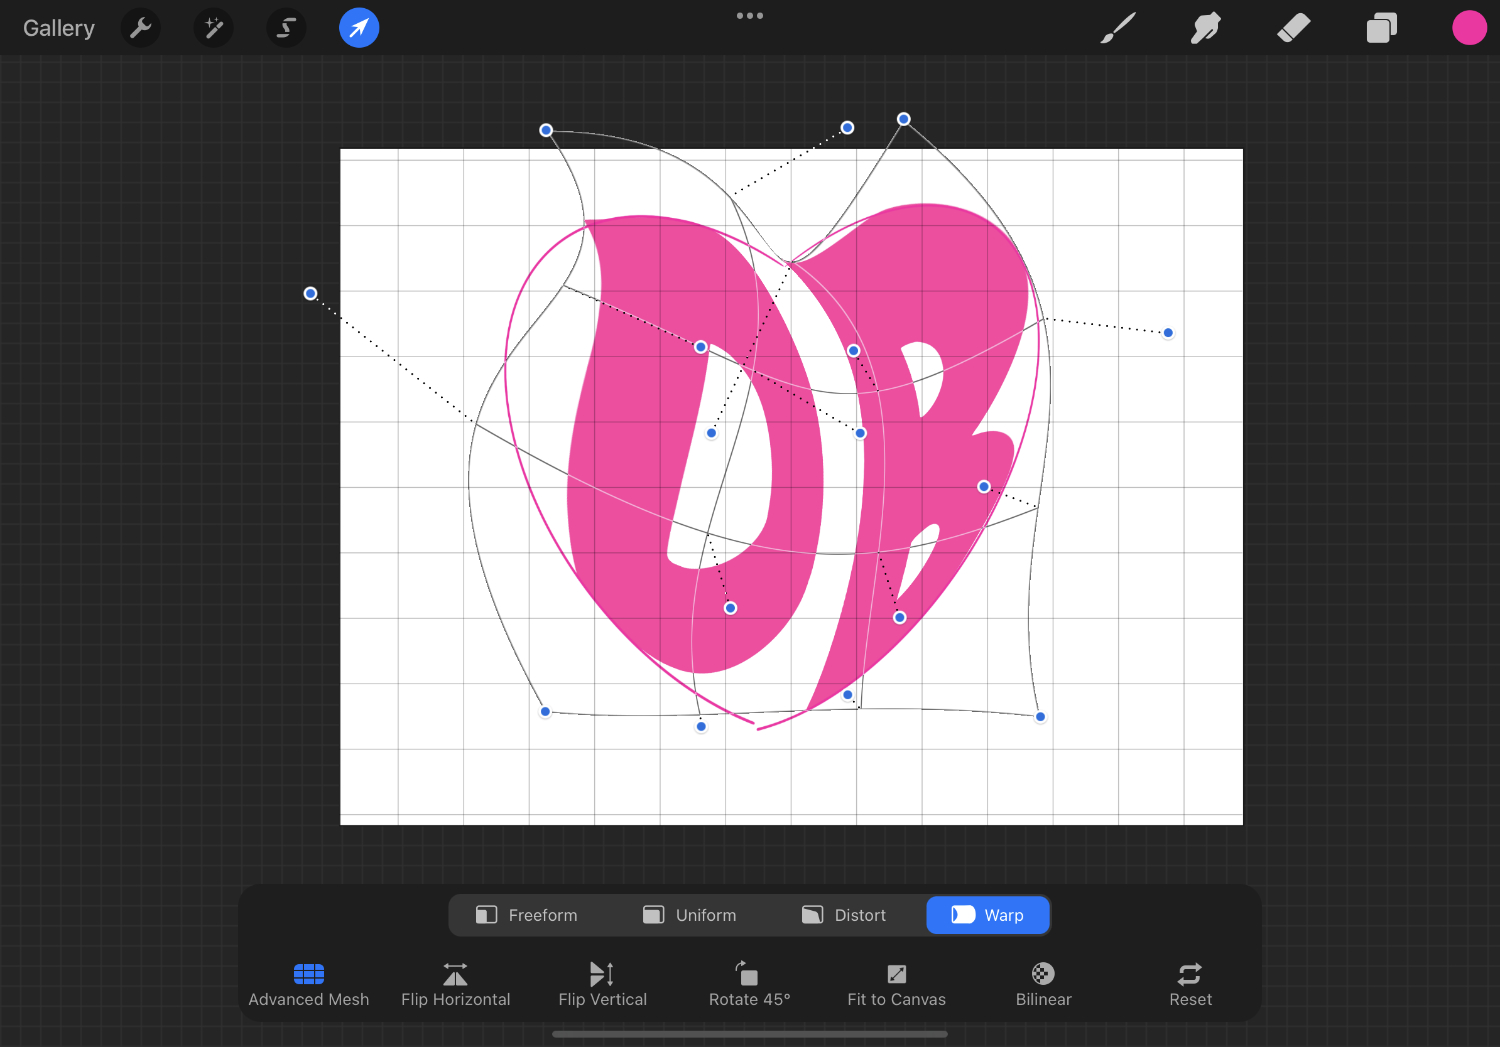Select the Transform arrow tool
This screenshot has width=1500, height=1047.
click(x=359, y=27)
